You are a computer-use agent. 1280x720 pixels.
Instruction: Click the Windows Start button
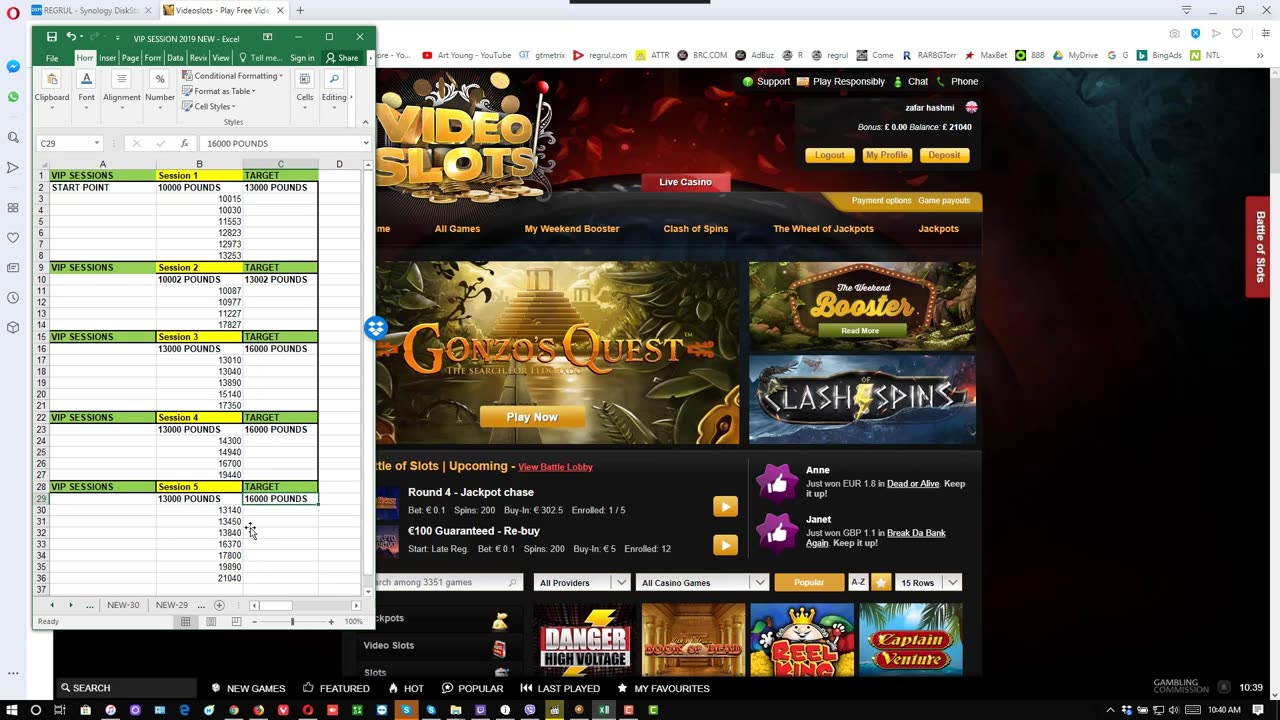[11, 710]
